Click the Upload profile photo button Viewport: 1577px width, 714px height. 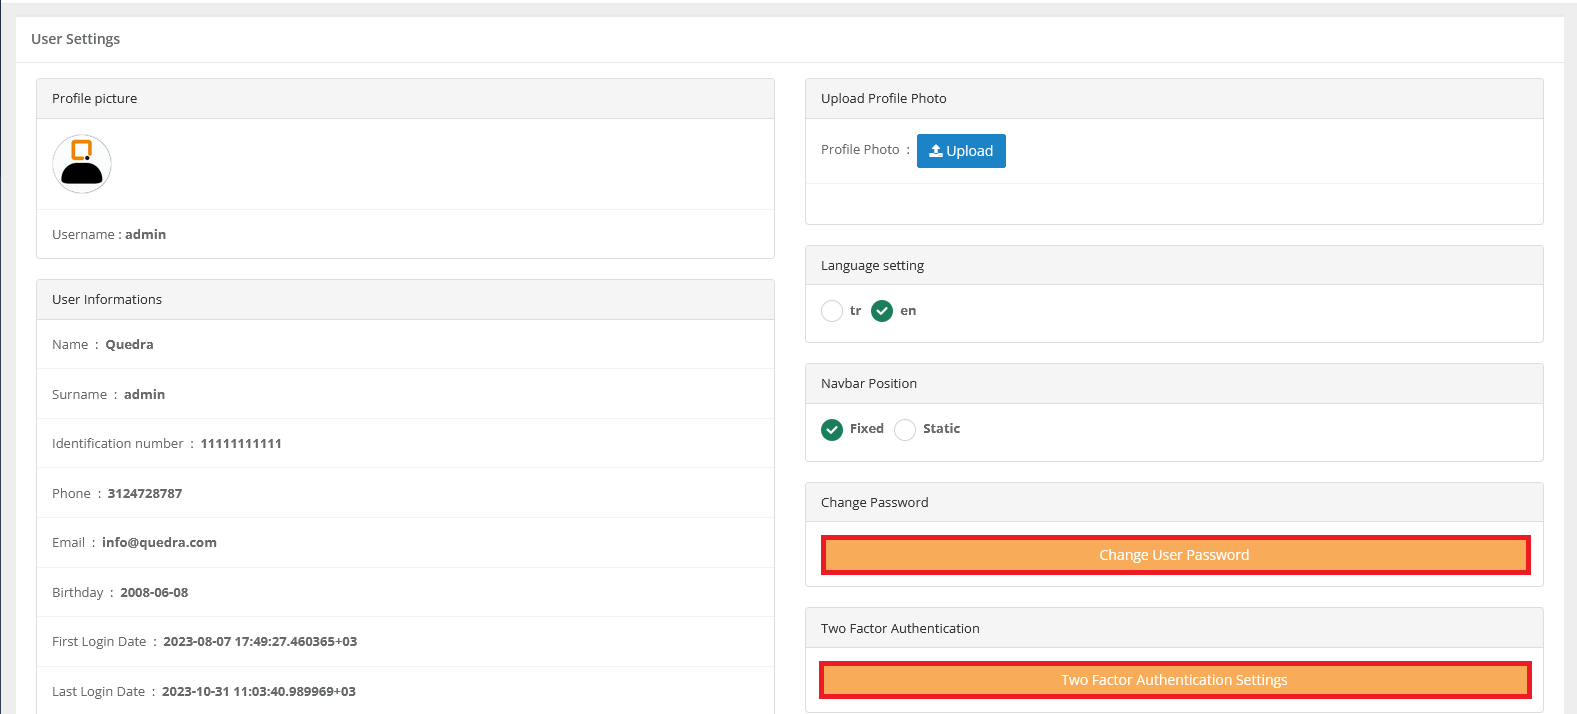coord(960,151)
